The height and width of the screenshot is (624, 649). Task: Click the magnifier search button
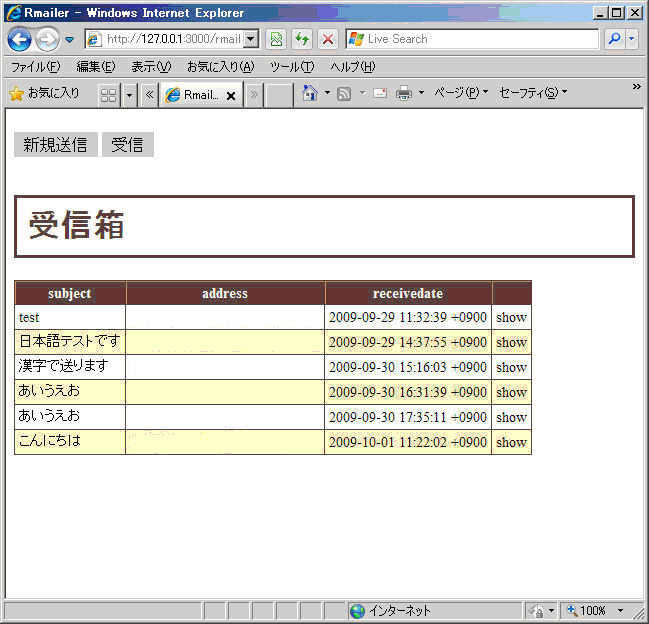[615, 39]
